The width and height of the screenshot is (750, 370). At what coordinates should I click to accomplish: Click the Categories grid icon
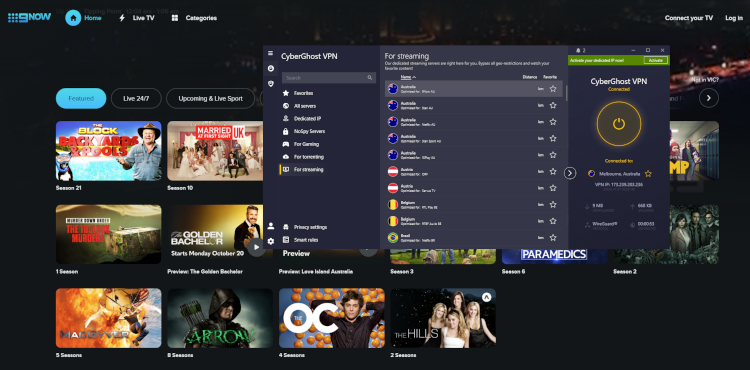coord(175,18)
